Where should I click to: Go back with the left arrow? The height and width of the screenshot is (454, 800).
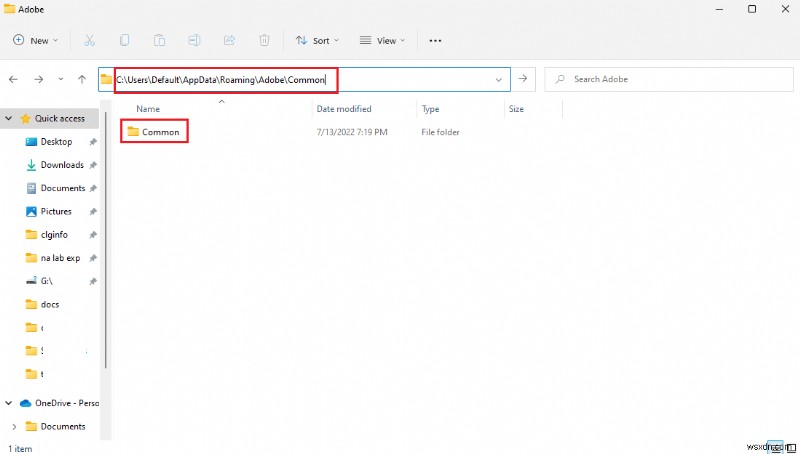tap(13, 79)
